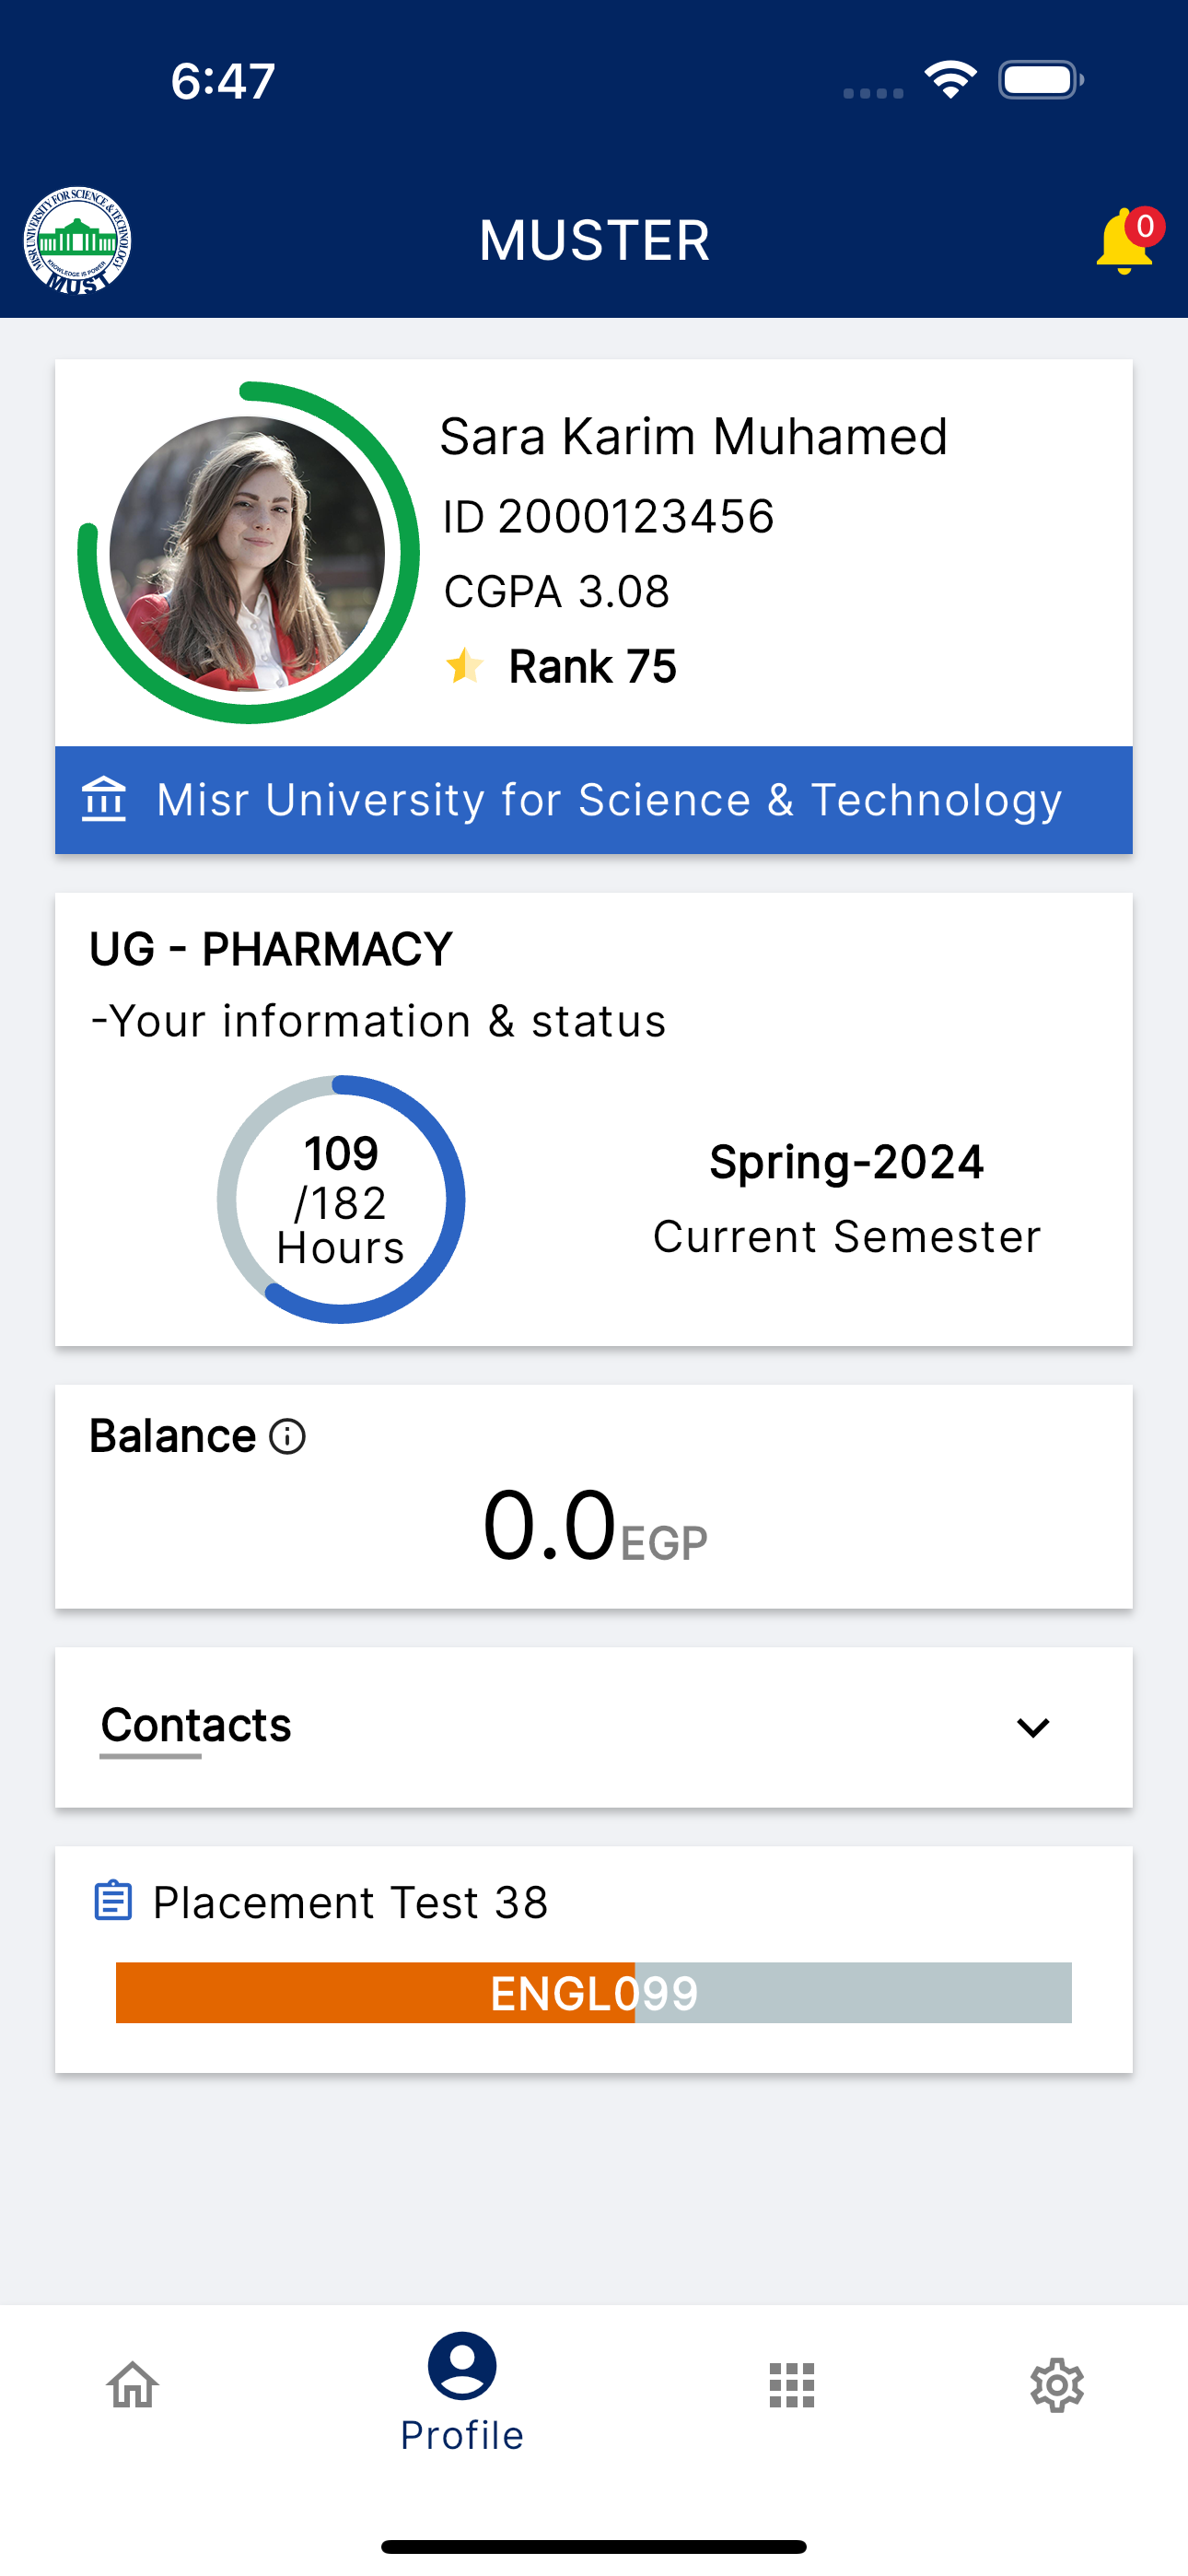Open notifications bell icon
This screenshot has height=2576, width=1188.
point(1127,241)
